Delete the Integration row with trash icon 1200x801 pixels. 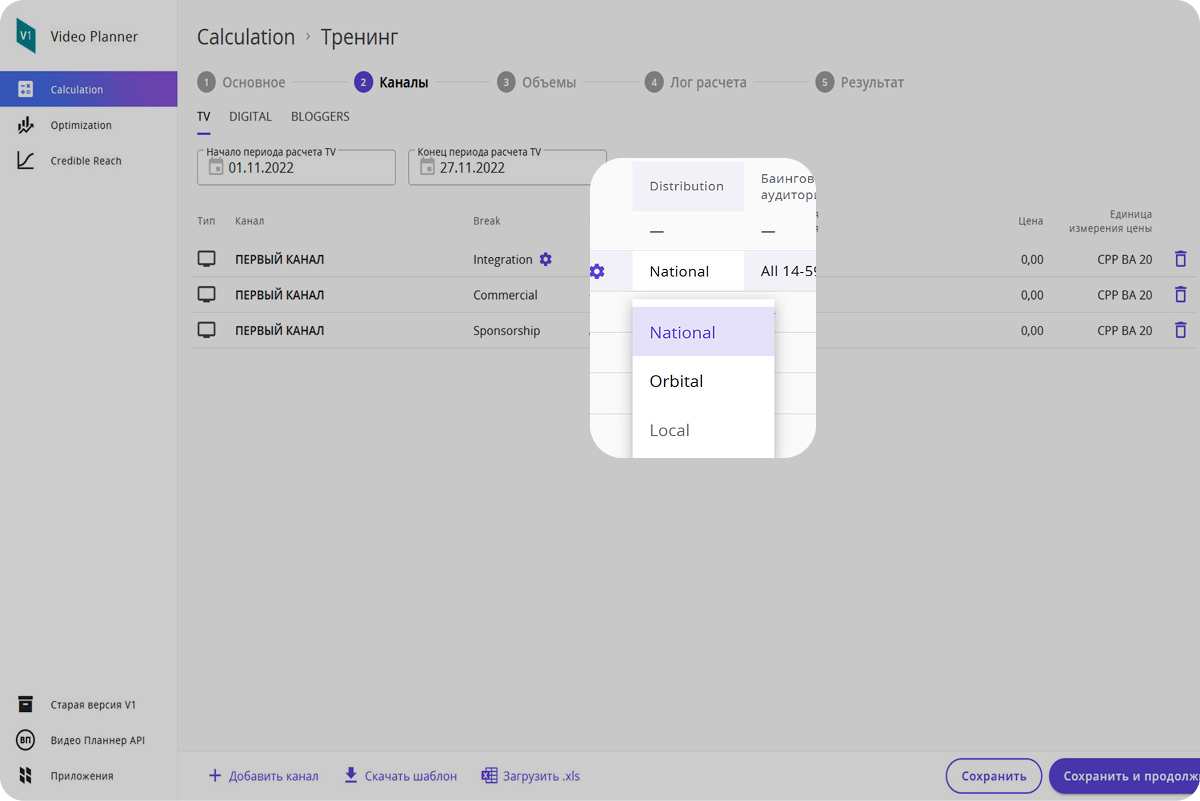(x=1180, y=259)
